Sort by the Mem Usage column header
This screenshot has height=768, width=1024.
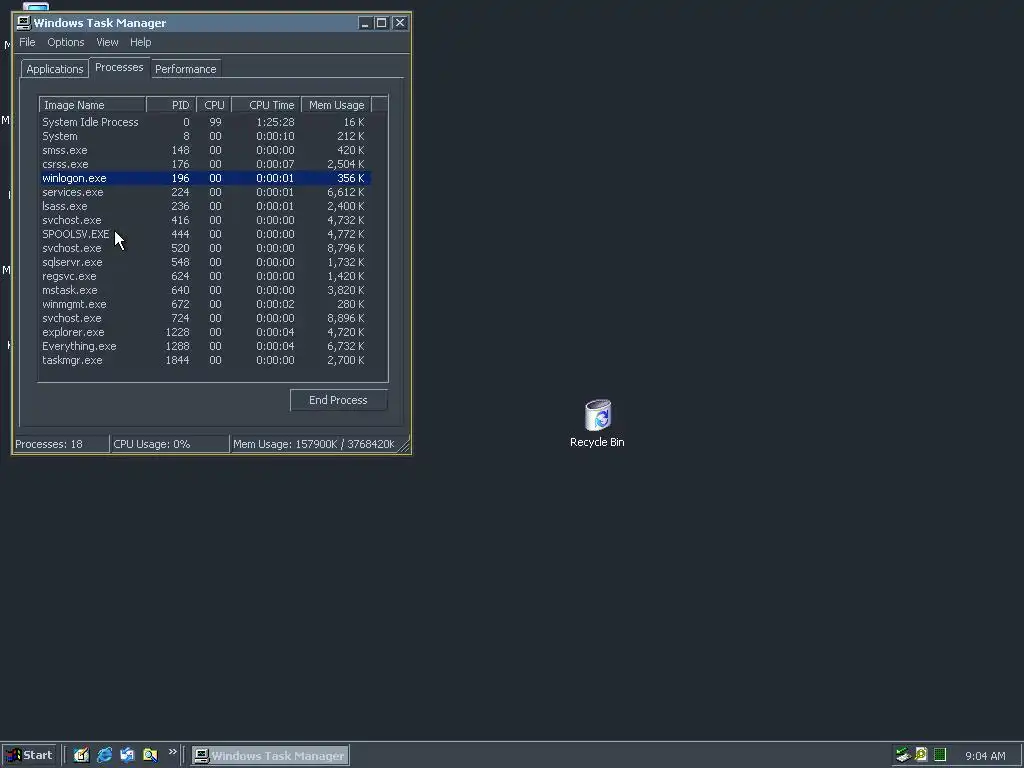(x=336, y=105)
